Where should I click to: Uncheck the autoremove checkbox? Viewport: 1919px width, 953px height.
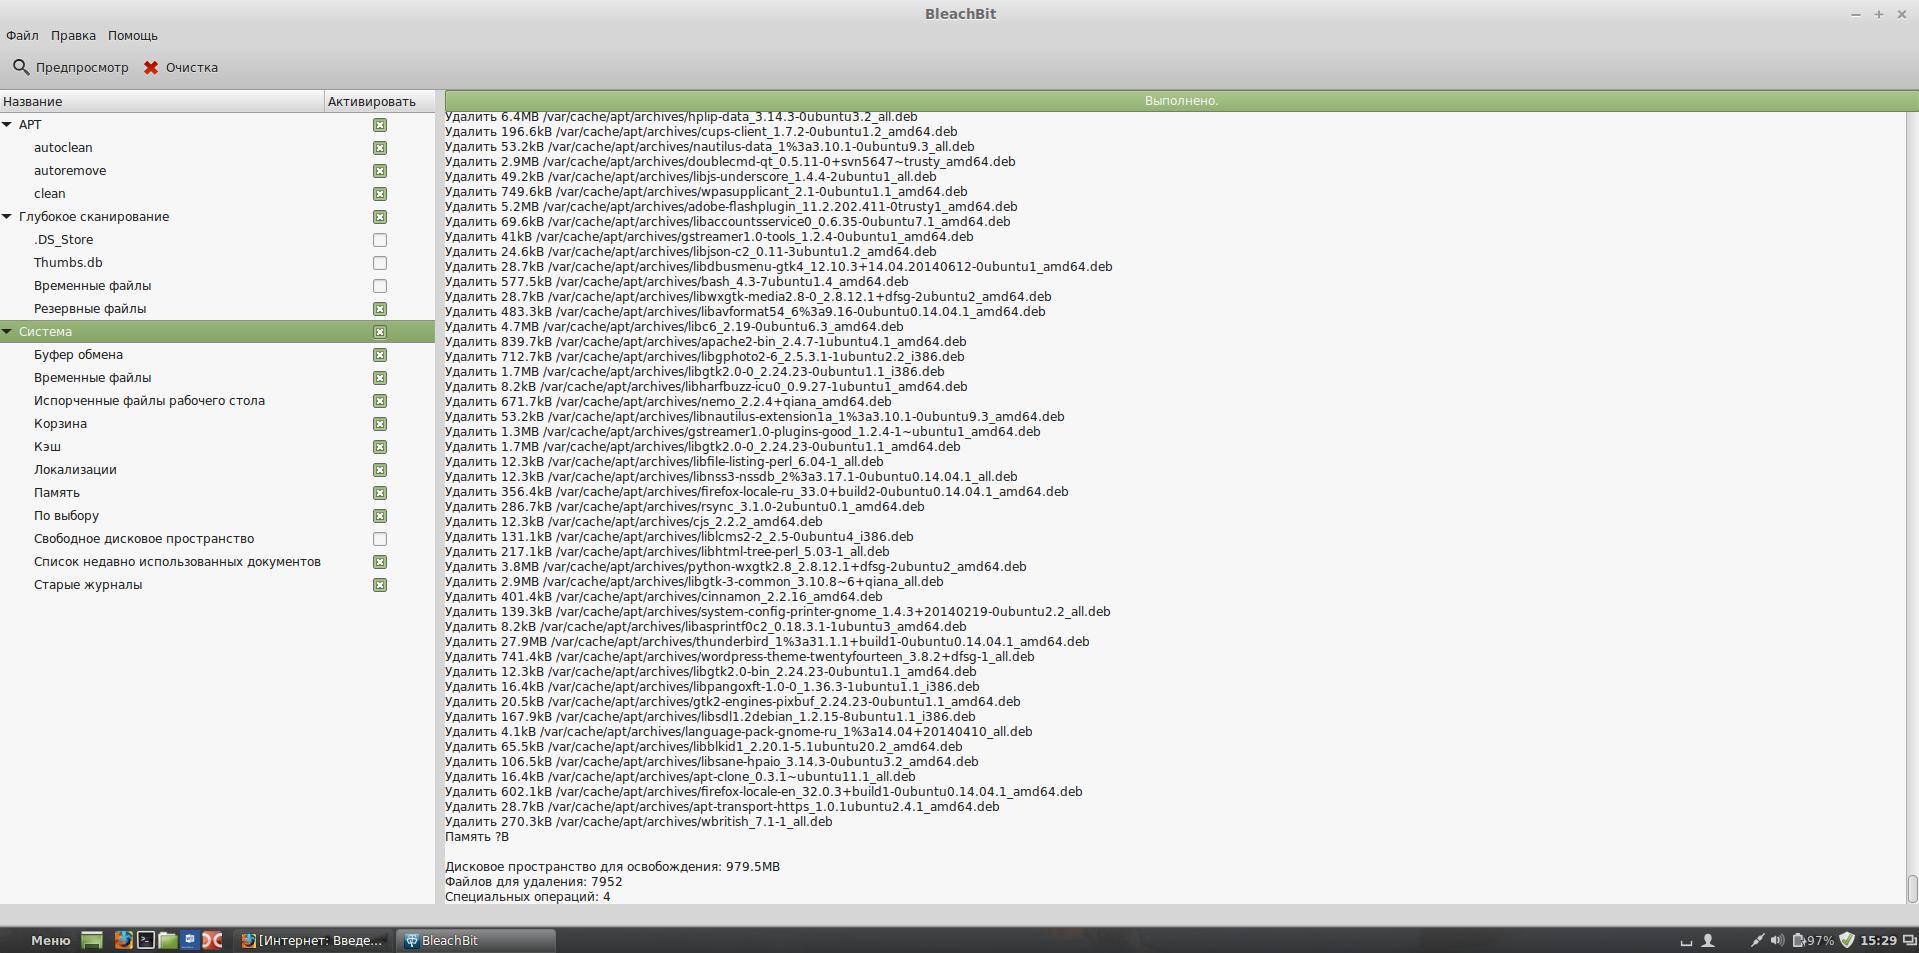pyautogui.click(x=380, y=171)
